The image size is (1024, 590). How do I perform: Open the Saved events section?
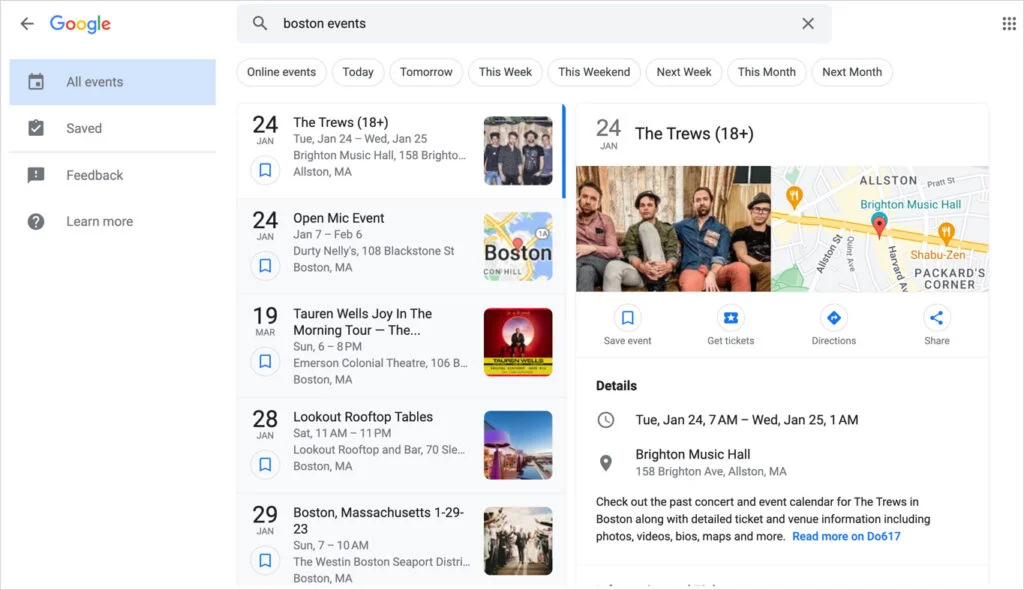(84, 128)
